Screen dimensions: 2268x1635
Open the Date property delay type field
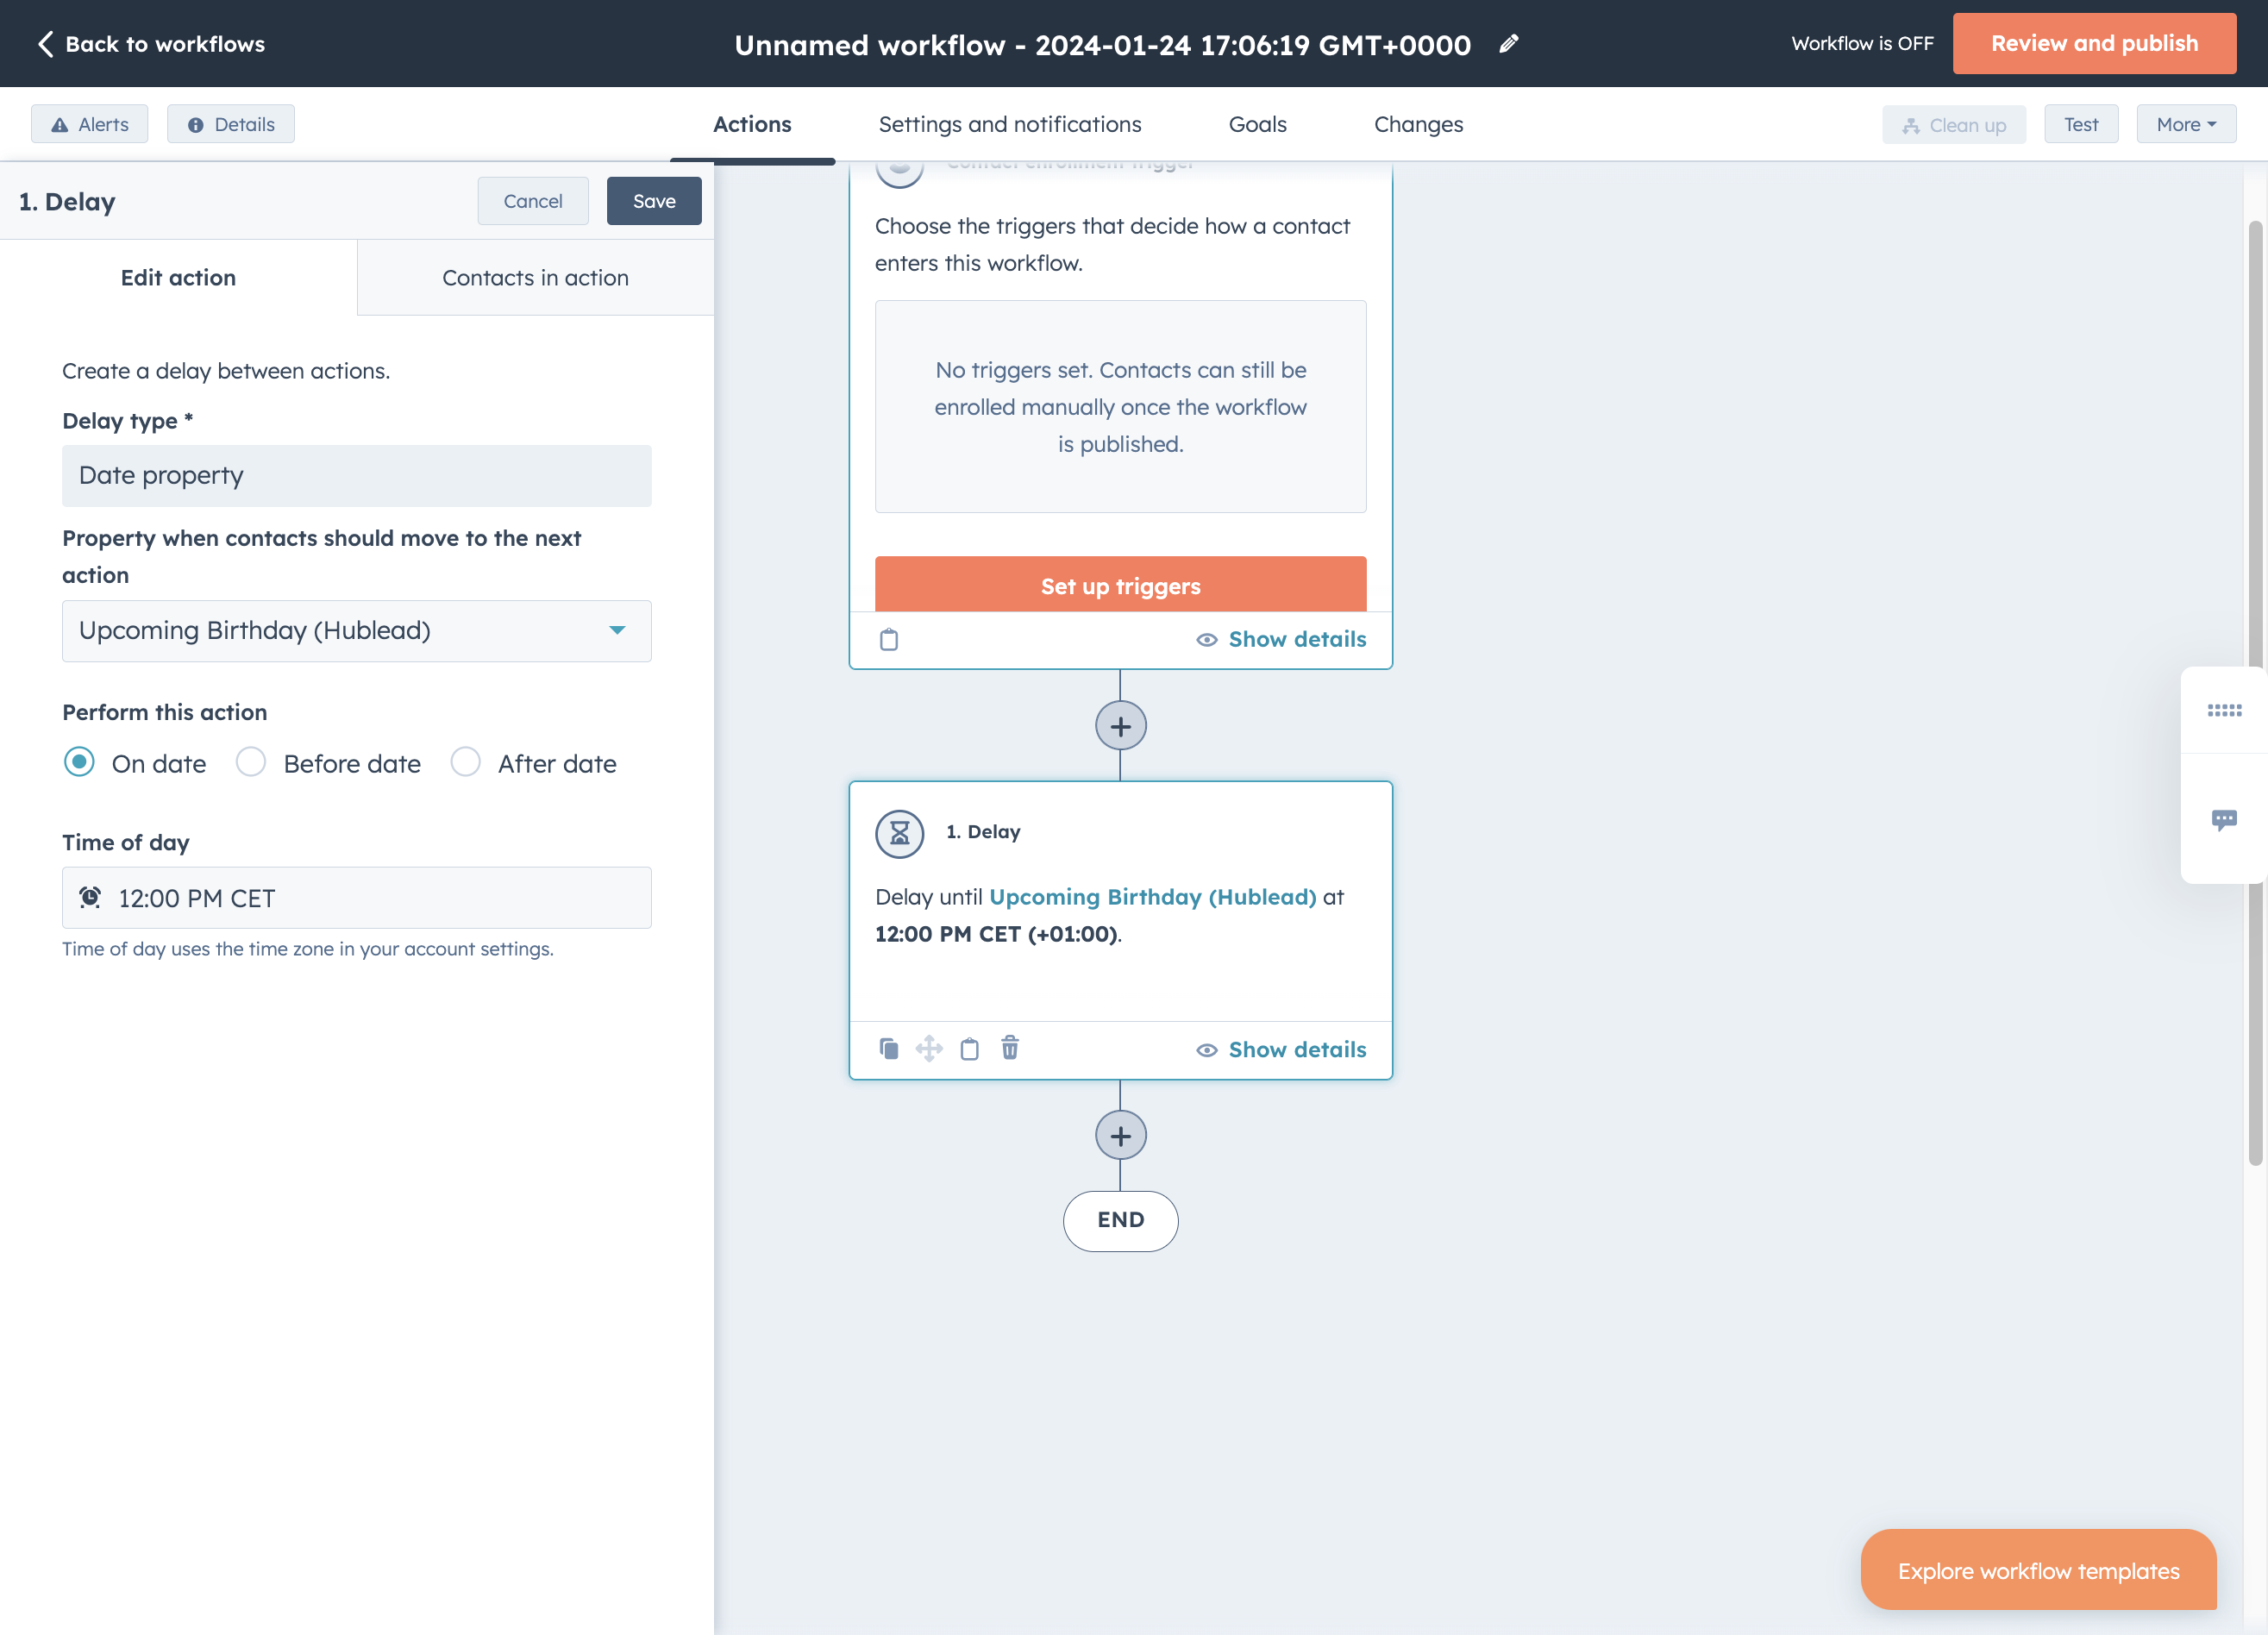(x=357, y=476)
